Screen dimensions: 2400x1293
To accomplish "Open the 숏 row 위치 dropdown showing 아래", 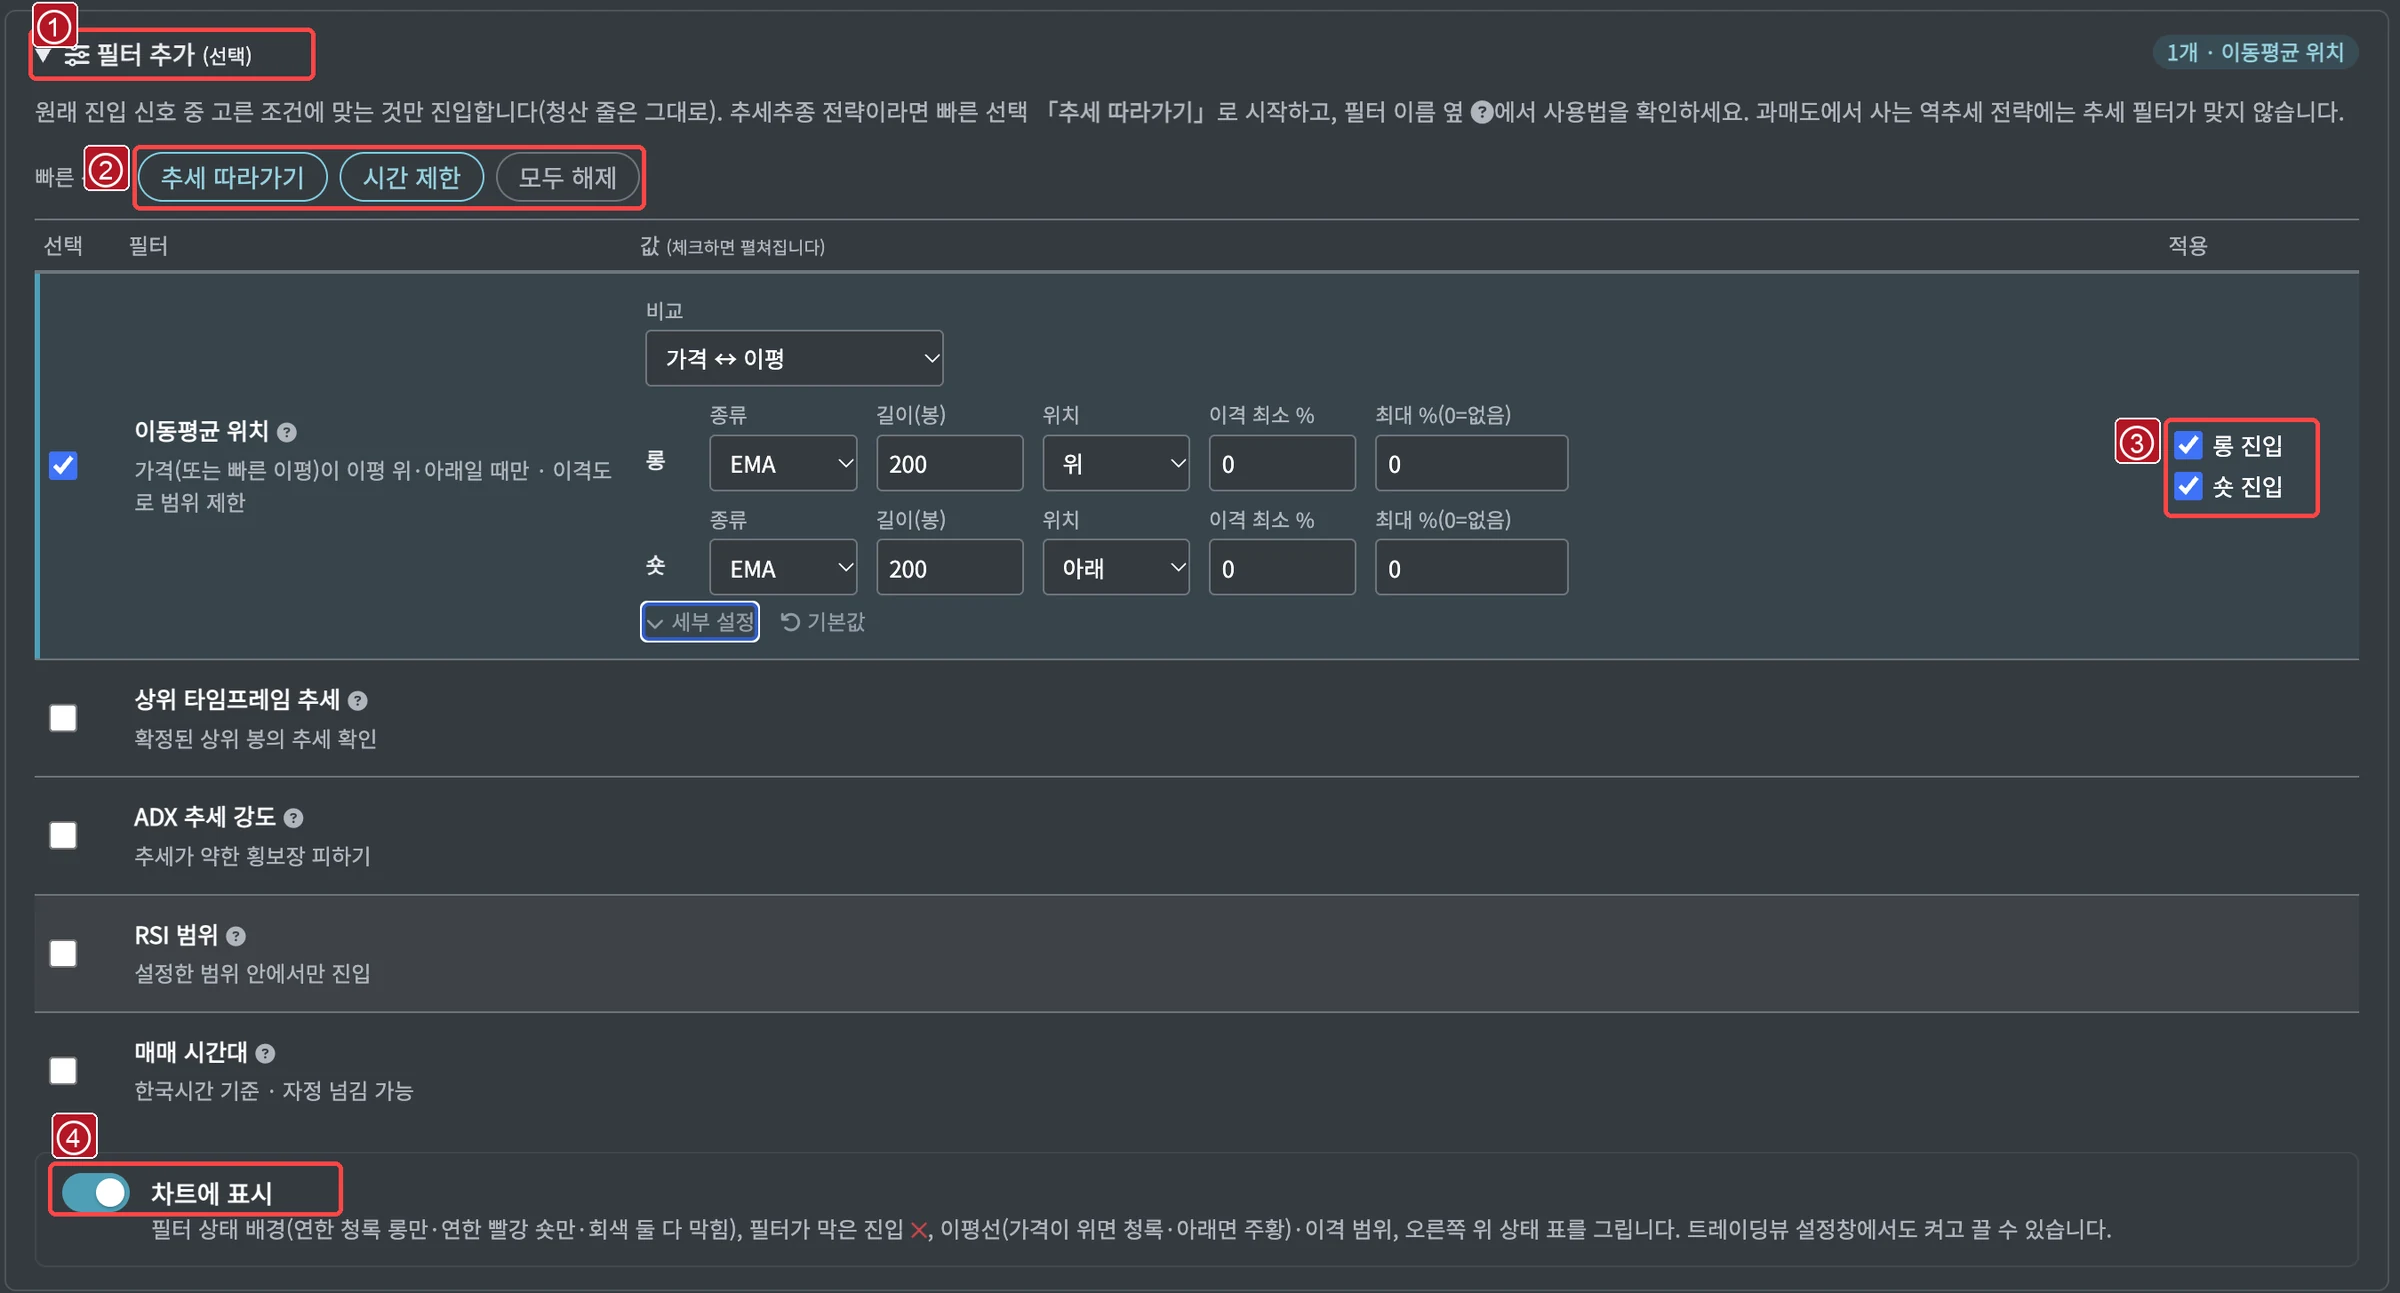I will point(1116,568).
